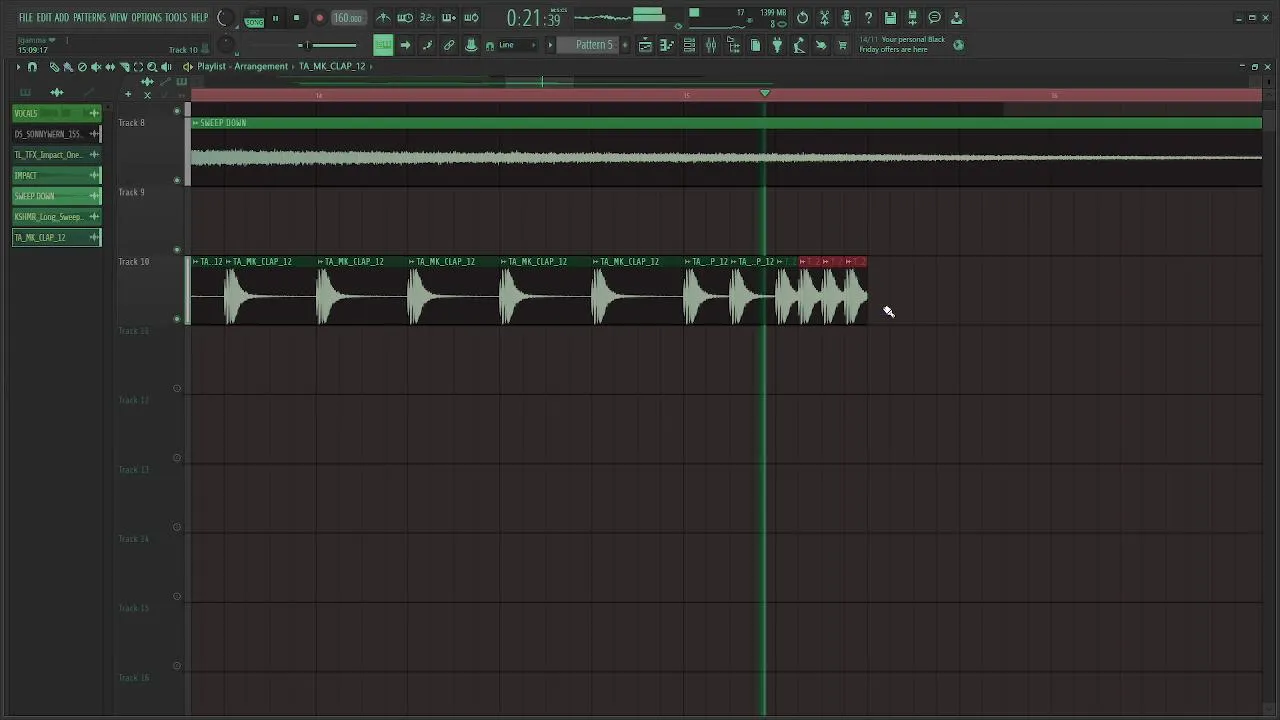Toggle the recording countdown icon
Image resolution: width=1280 pixels, height=720 pixels.
427,18
